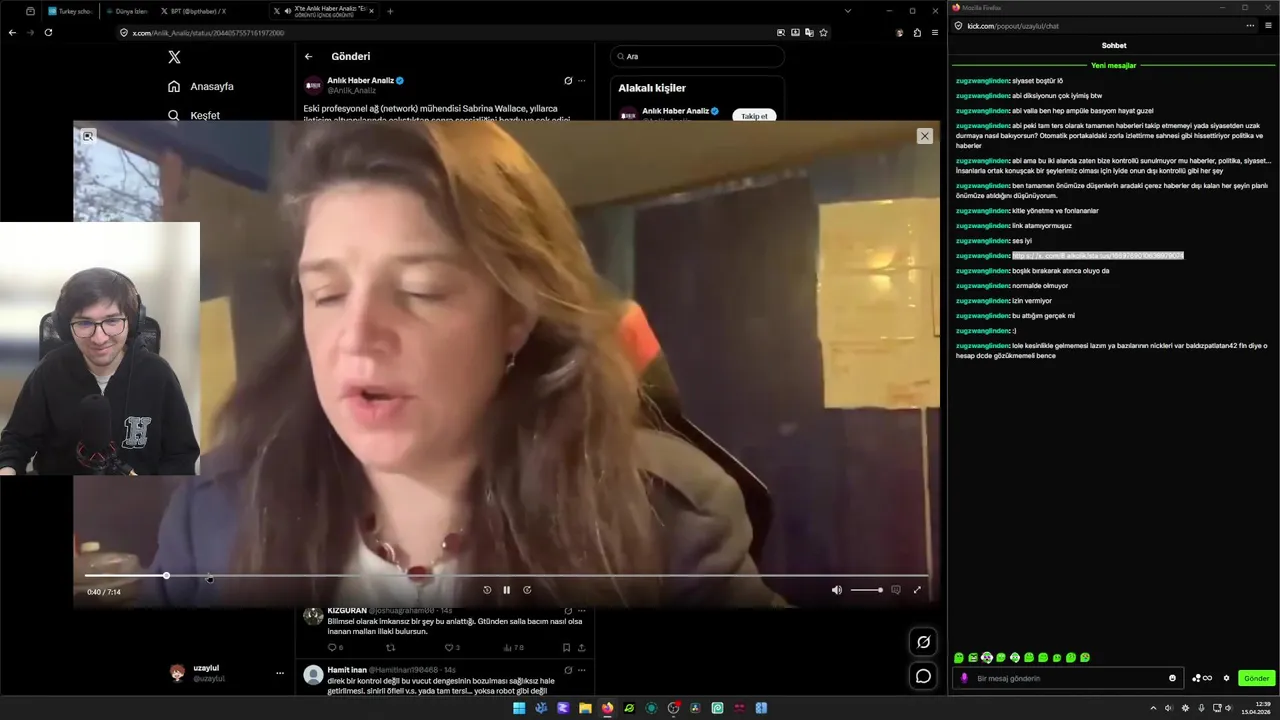Reload the X page
The image size is (1280, 720).
tap(48, 32)
